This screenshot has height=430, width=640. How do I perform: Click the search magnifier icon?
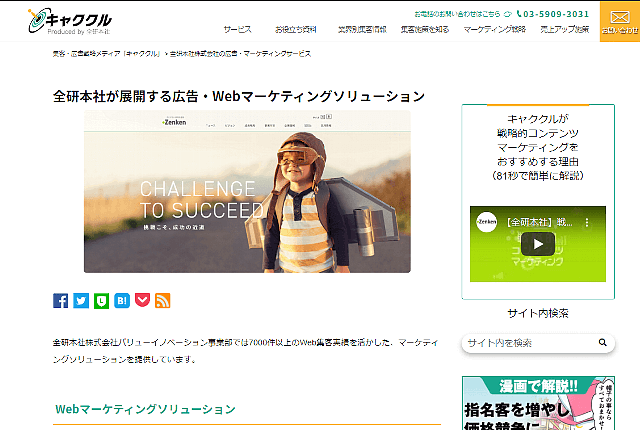point(603,343)
